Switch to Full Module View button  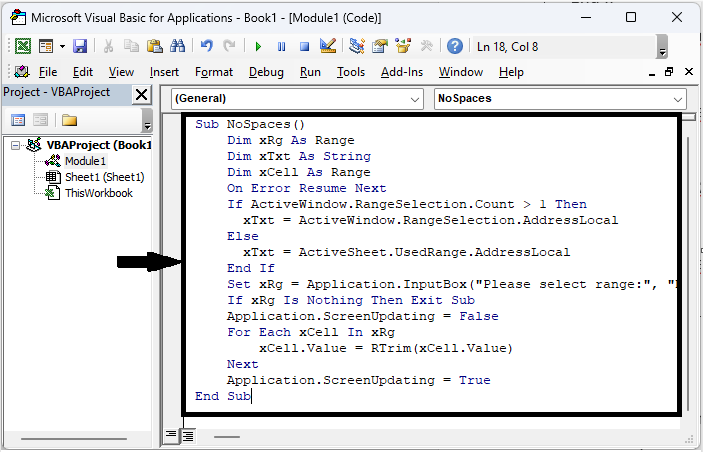pos(189,435)
